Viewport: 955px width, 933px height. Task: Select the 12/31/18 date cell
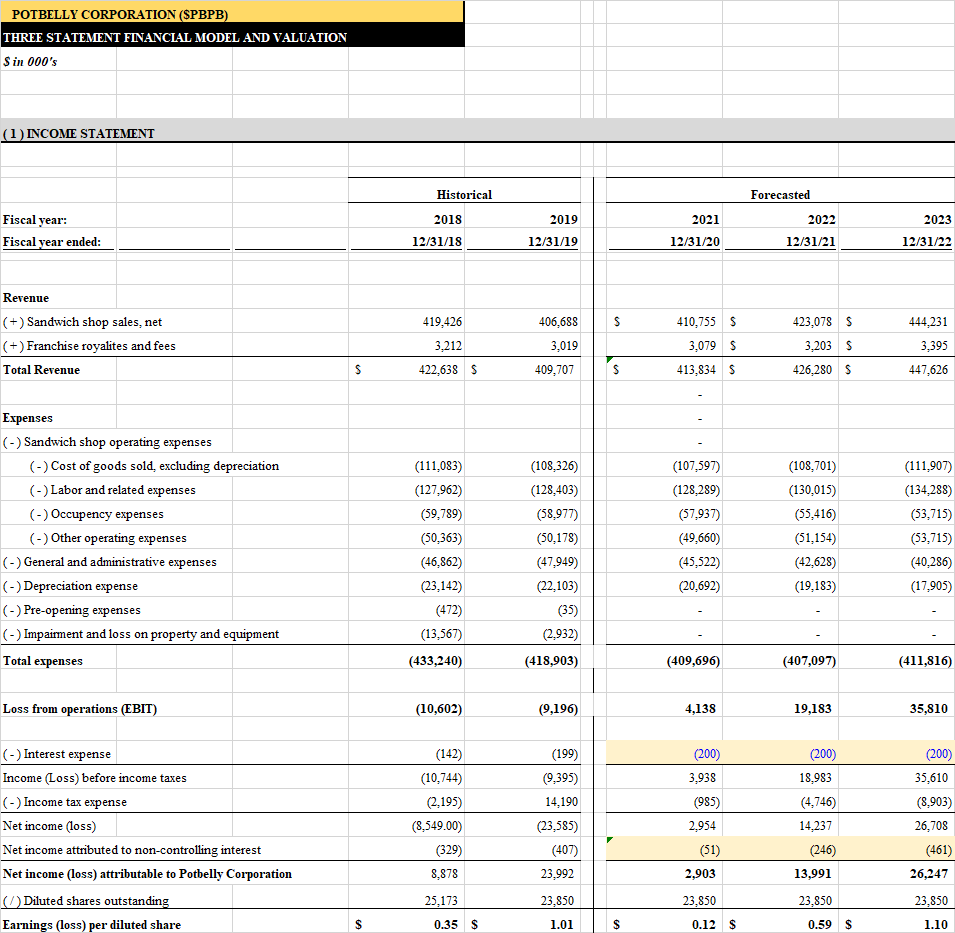pyautogui.click(x=406, y=242)
